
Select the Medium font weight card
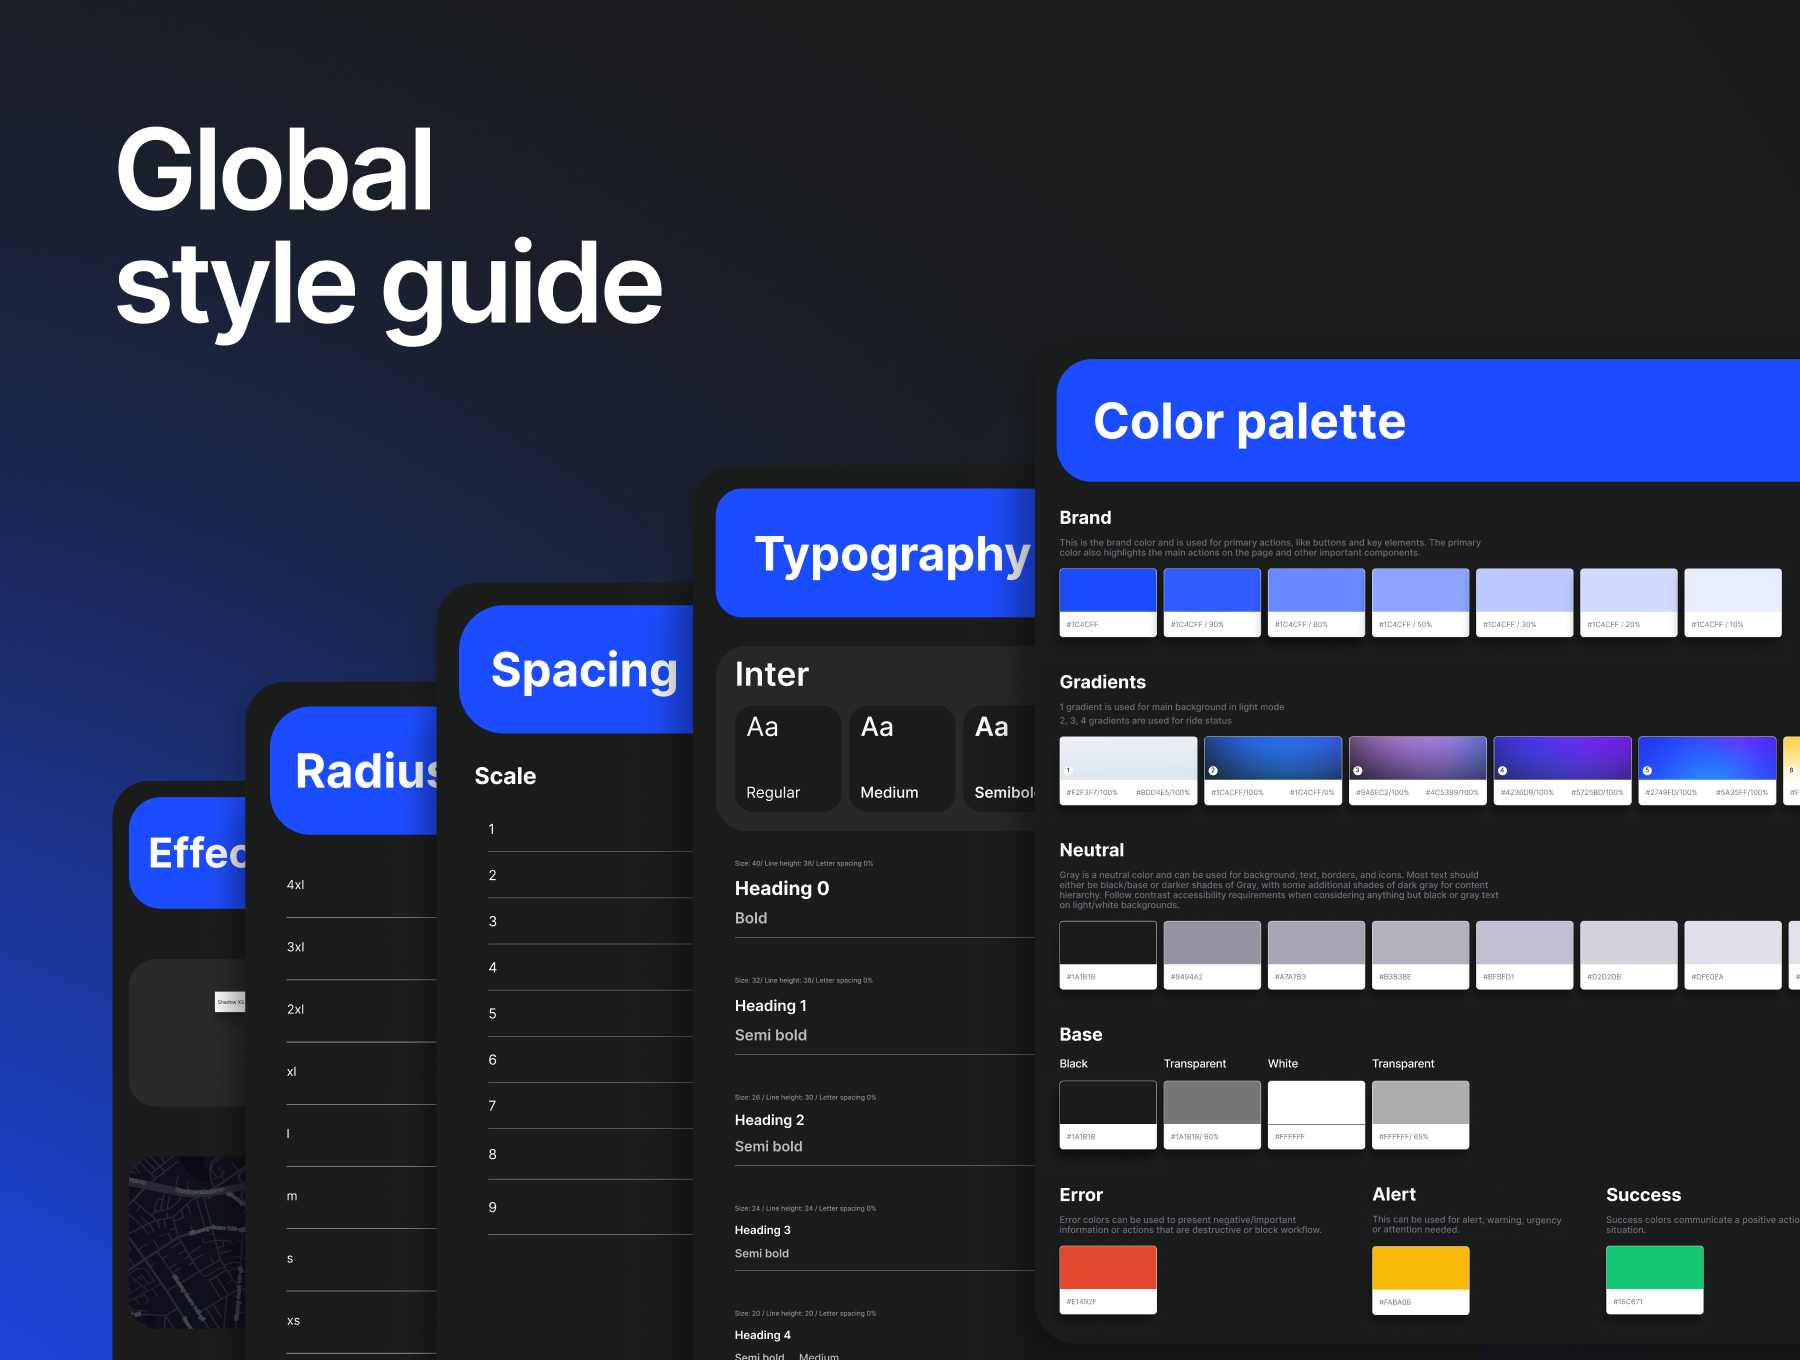(x=902, y=758)
